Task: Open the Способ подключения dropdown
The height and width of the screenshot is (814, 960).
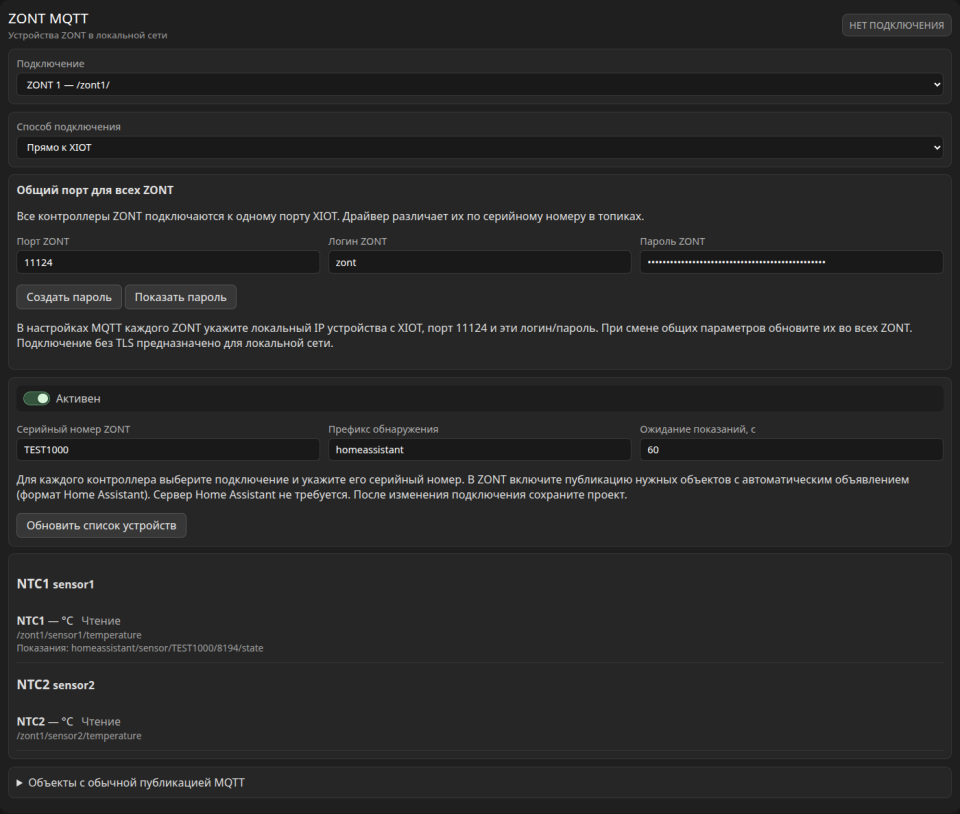Action: click(x=479, y=147)
